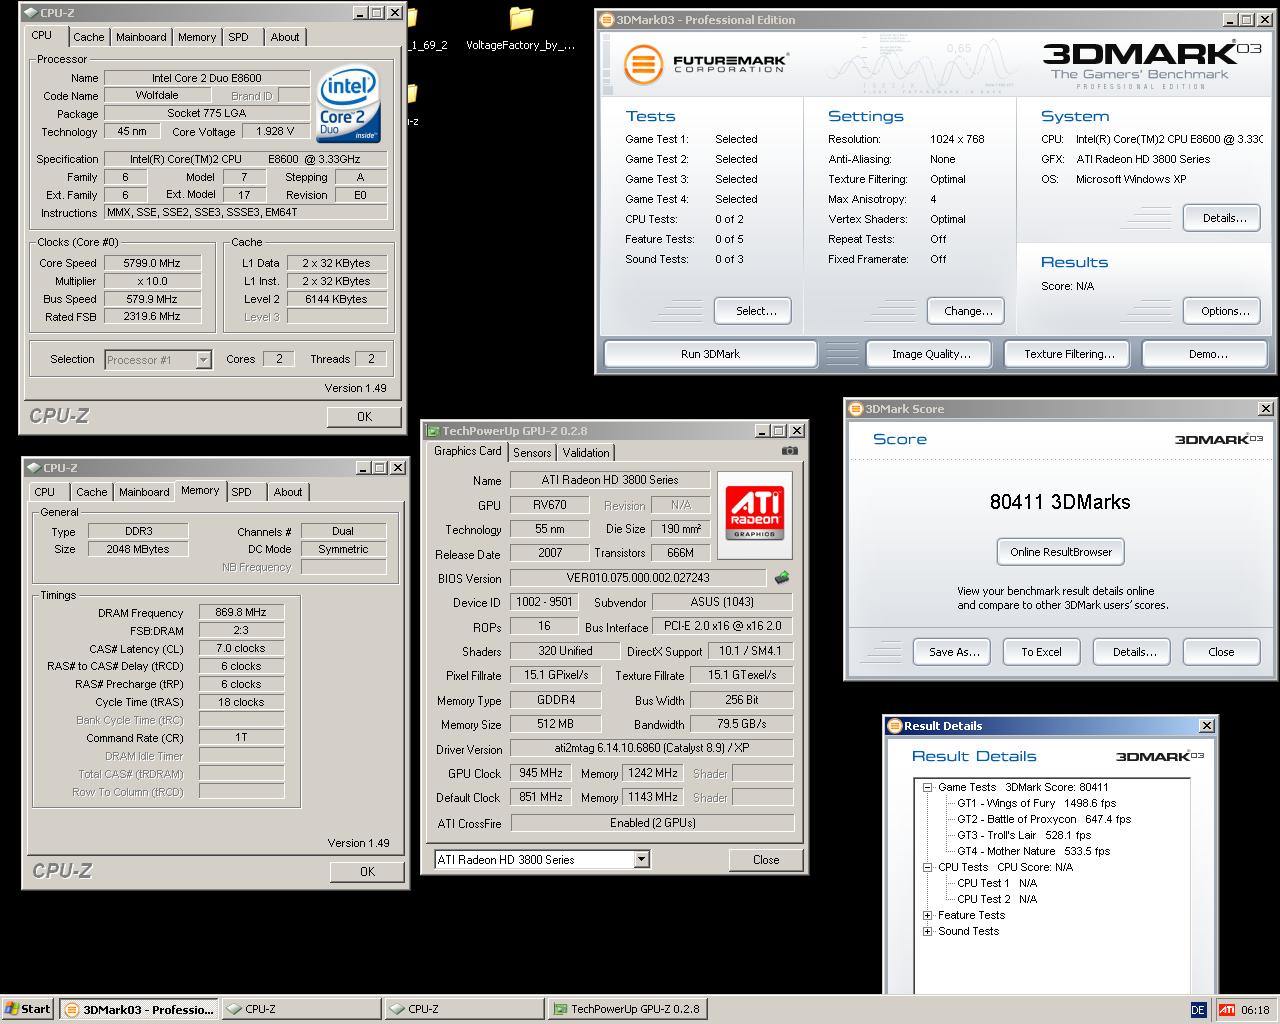Select GT3 - Troll's Lair result
This screenshot has width=1280, height=1024.
(1024, 835)
